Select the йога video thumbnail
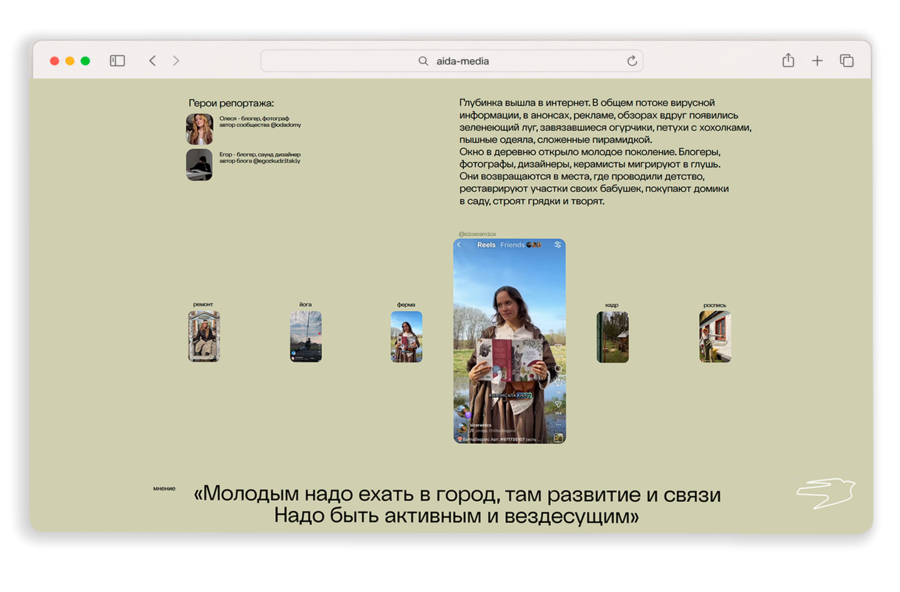 (x=306, y=336)
